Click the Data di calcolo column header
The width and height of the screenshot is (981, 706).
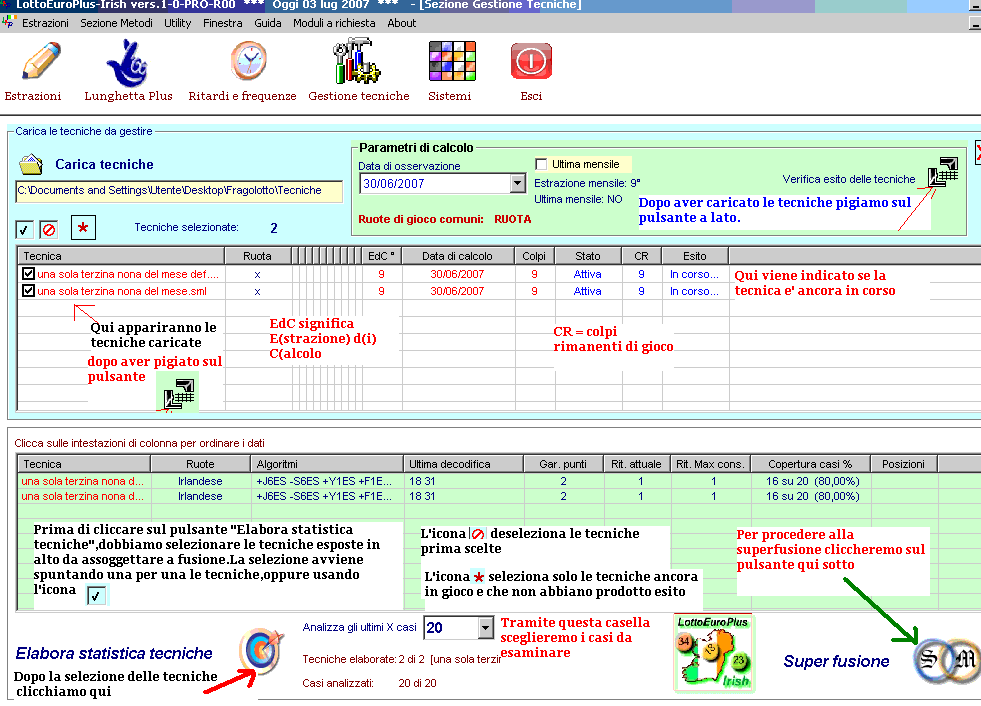click(457, 256)
